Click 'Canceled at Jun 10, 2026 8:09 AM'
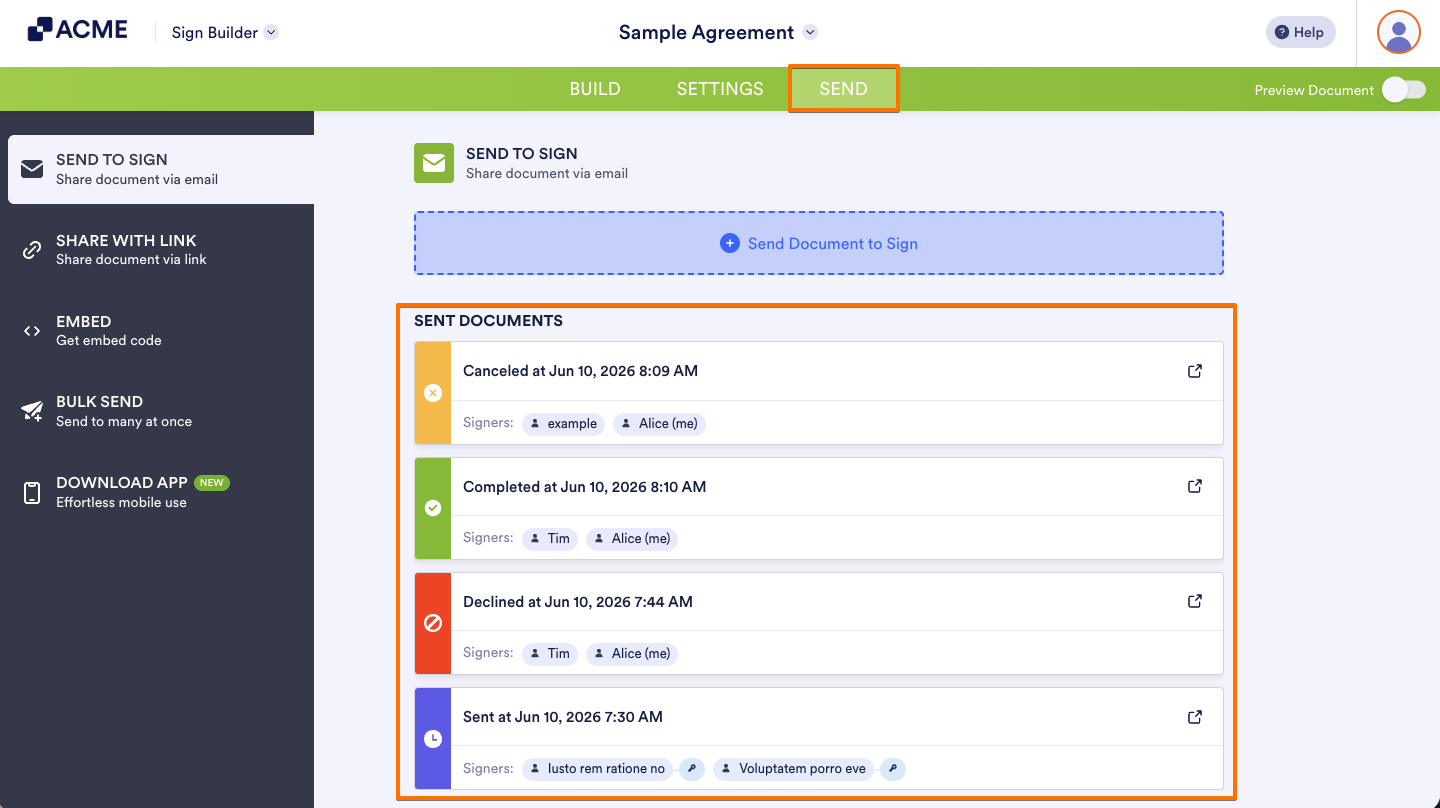This screenshot has width=1440, height=808. click(x=580, y=371)
